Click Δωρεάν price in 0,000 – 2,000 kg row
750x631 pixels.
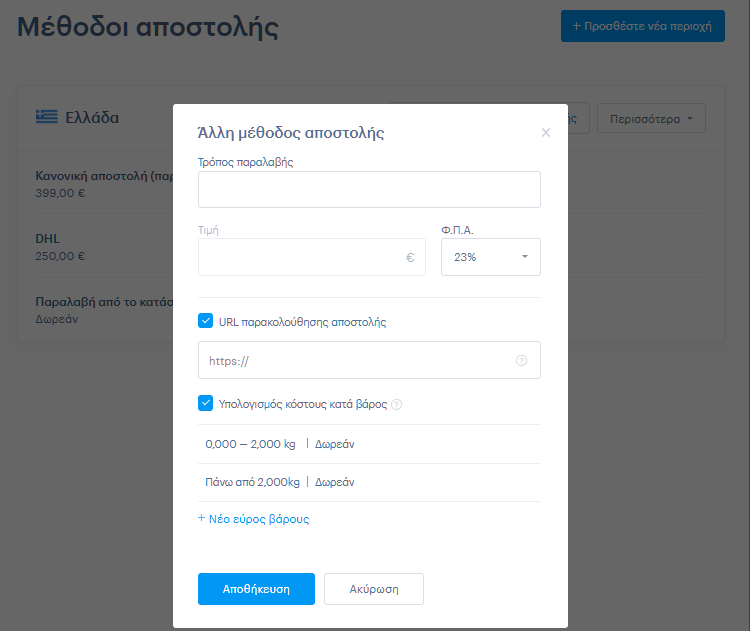[x=334, y=444]
